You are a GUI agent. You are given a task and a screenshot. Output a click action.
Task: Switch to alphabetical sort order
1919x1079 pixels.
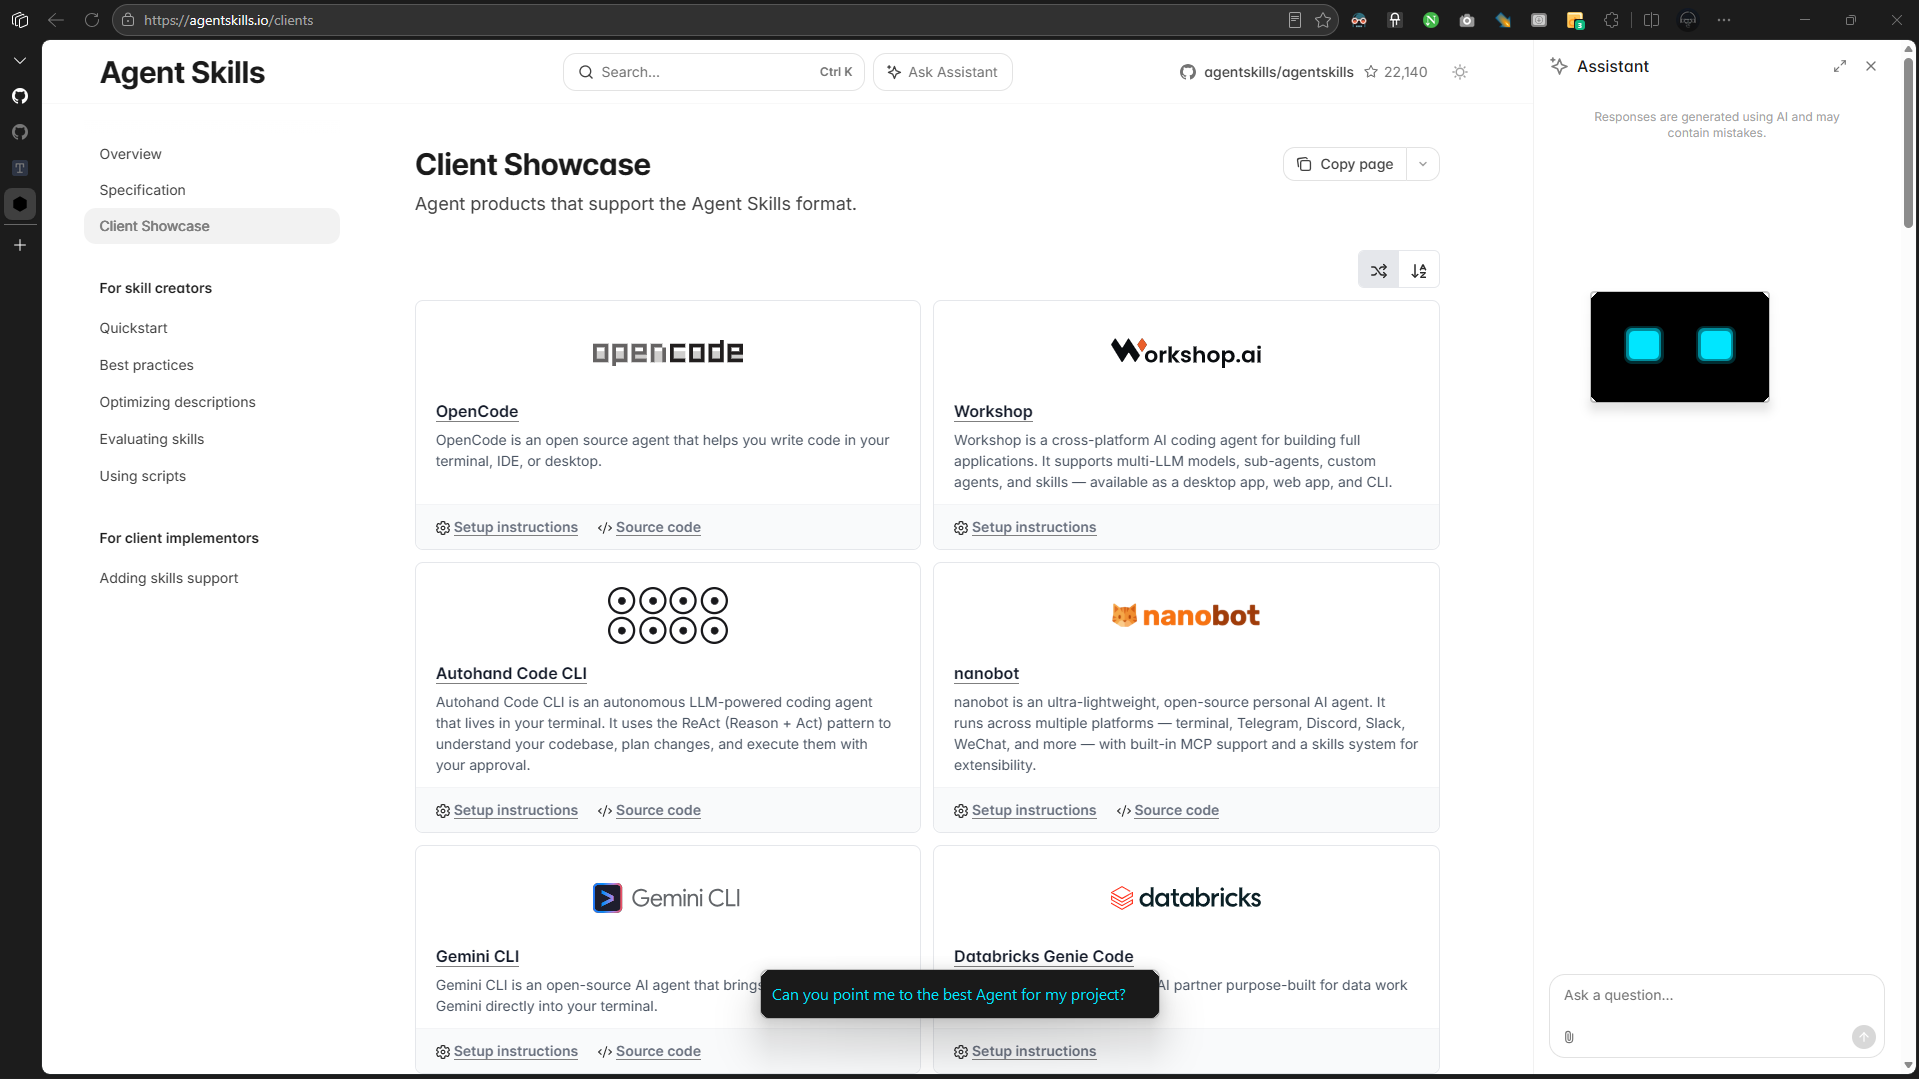tap(1419, 270)
